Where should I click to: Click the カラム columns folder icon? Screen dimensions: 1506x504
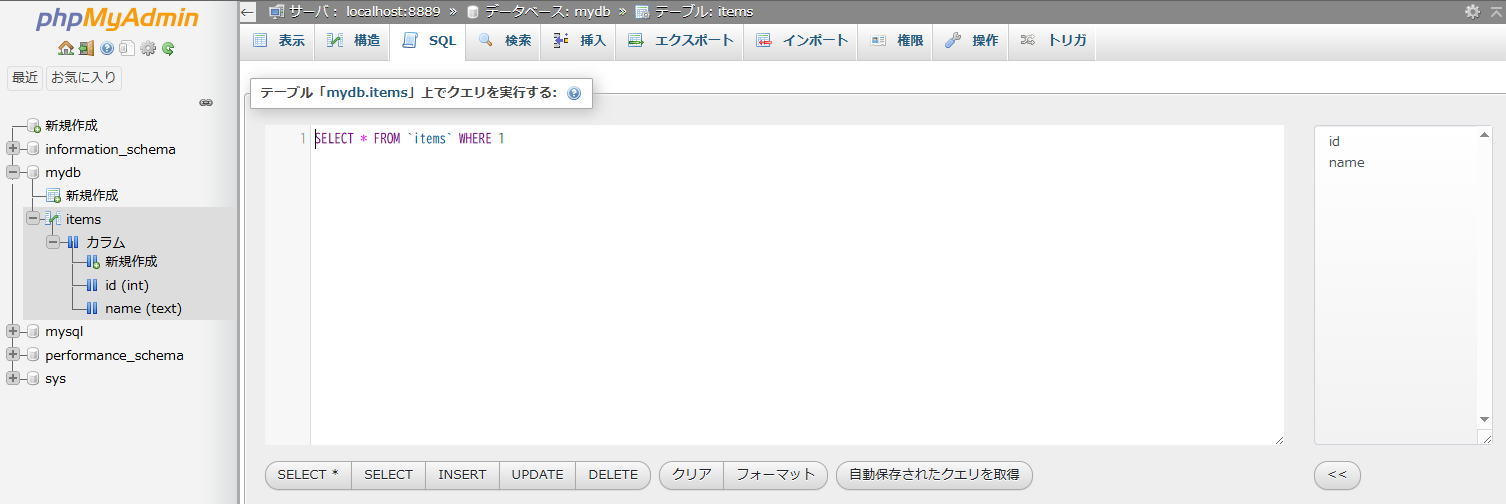point(73,242)
